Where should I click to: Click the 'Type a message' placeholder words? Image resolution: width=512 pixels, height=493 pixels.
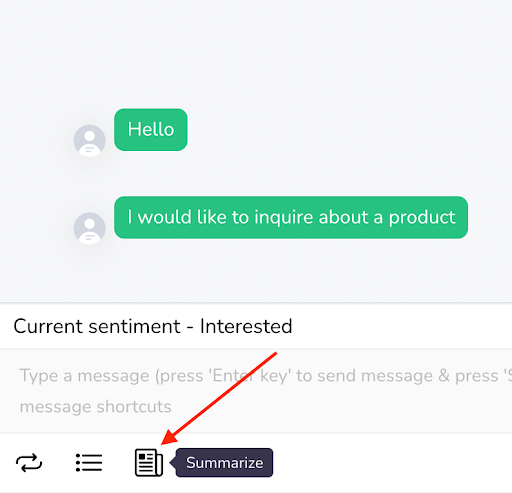coord(85,376)
